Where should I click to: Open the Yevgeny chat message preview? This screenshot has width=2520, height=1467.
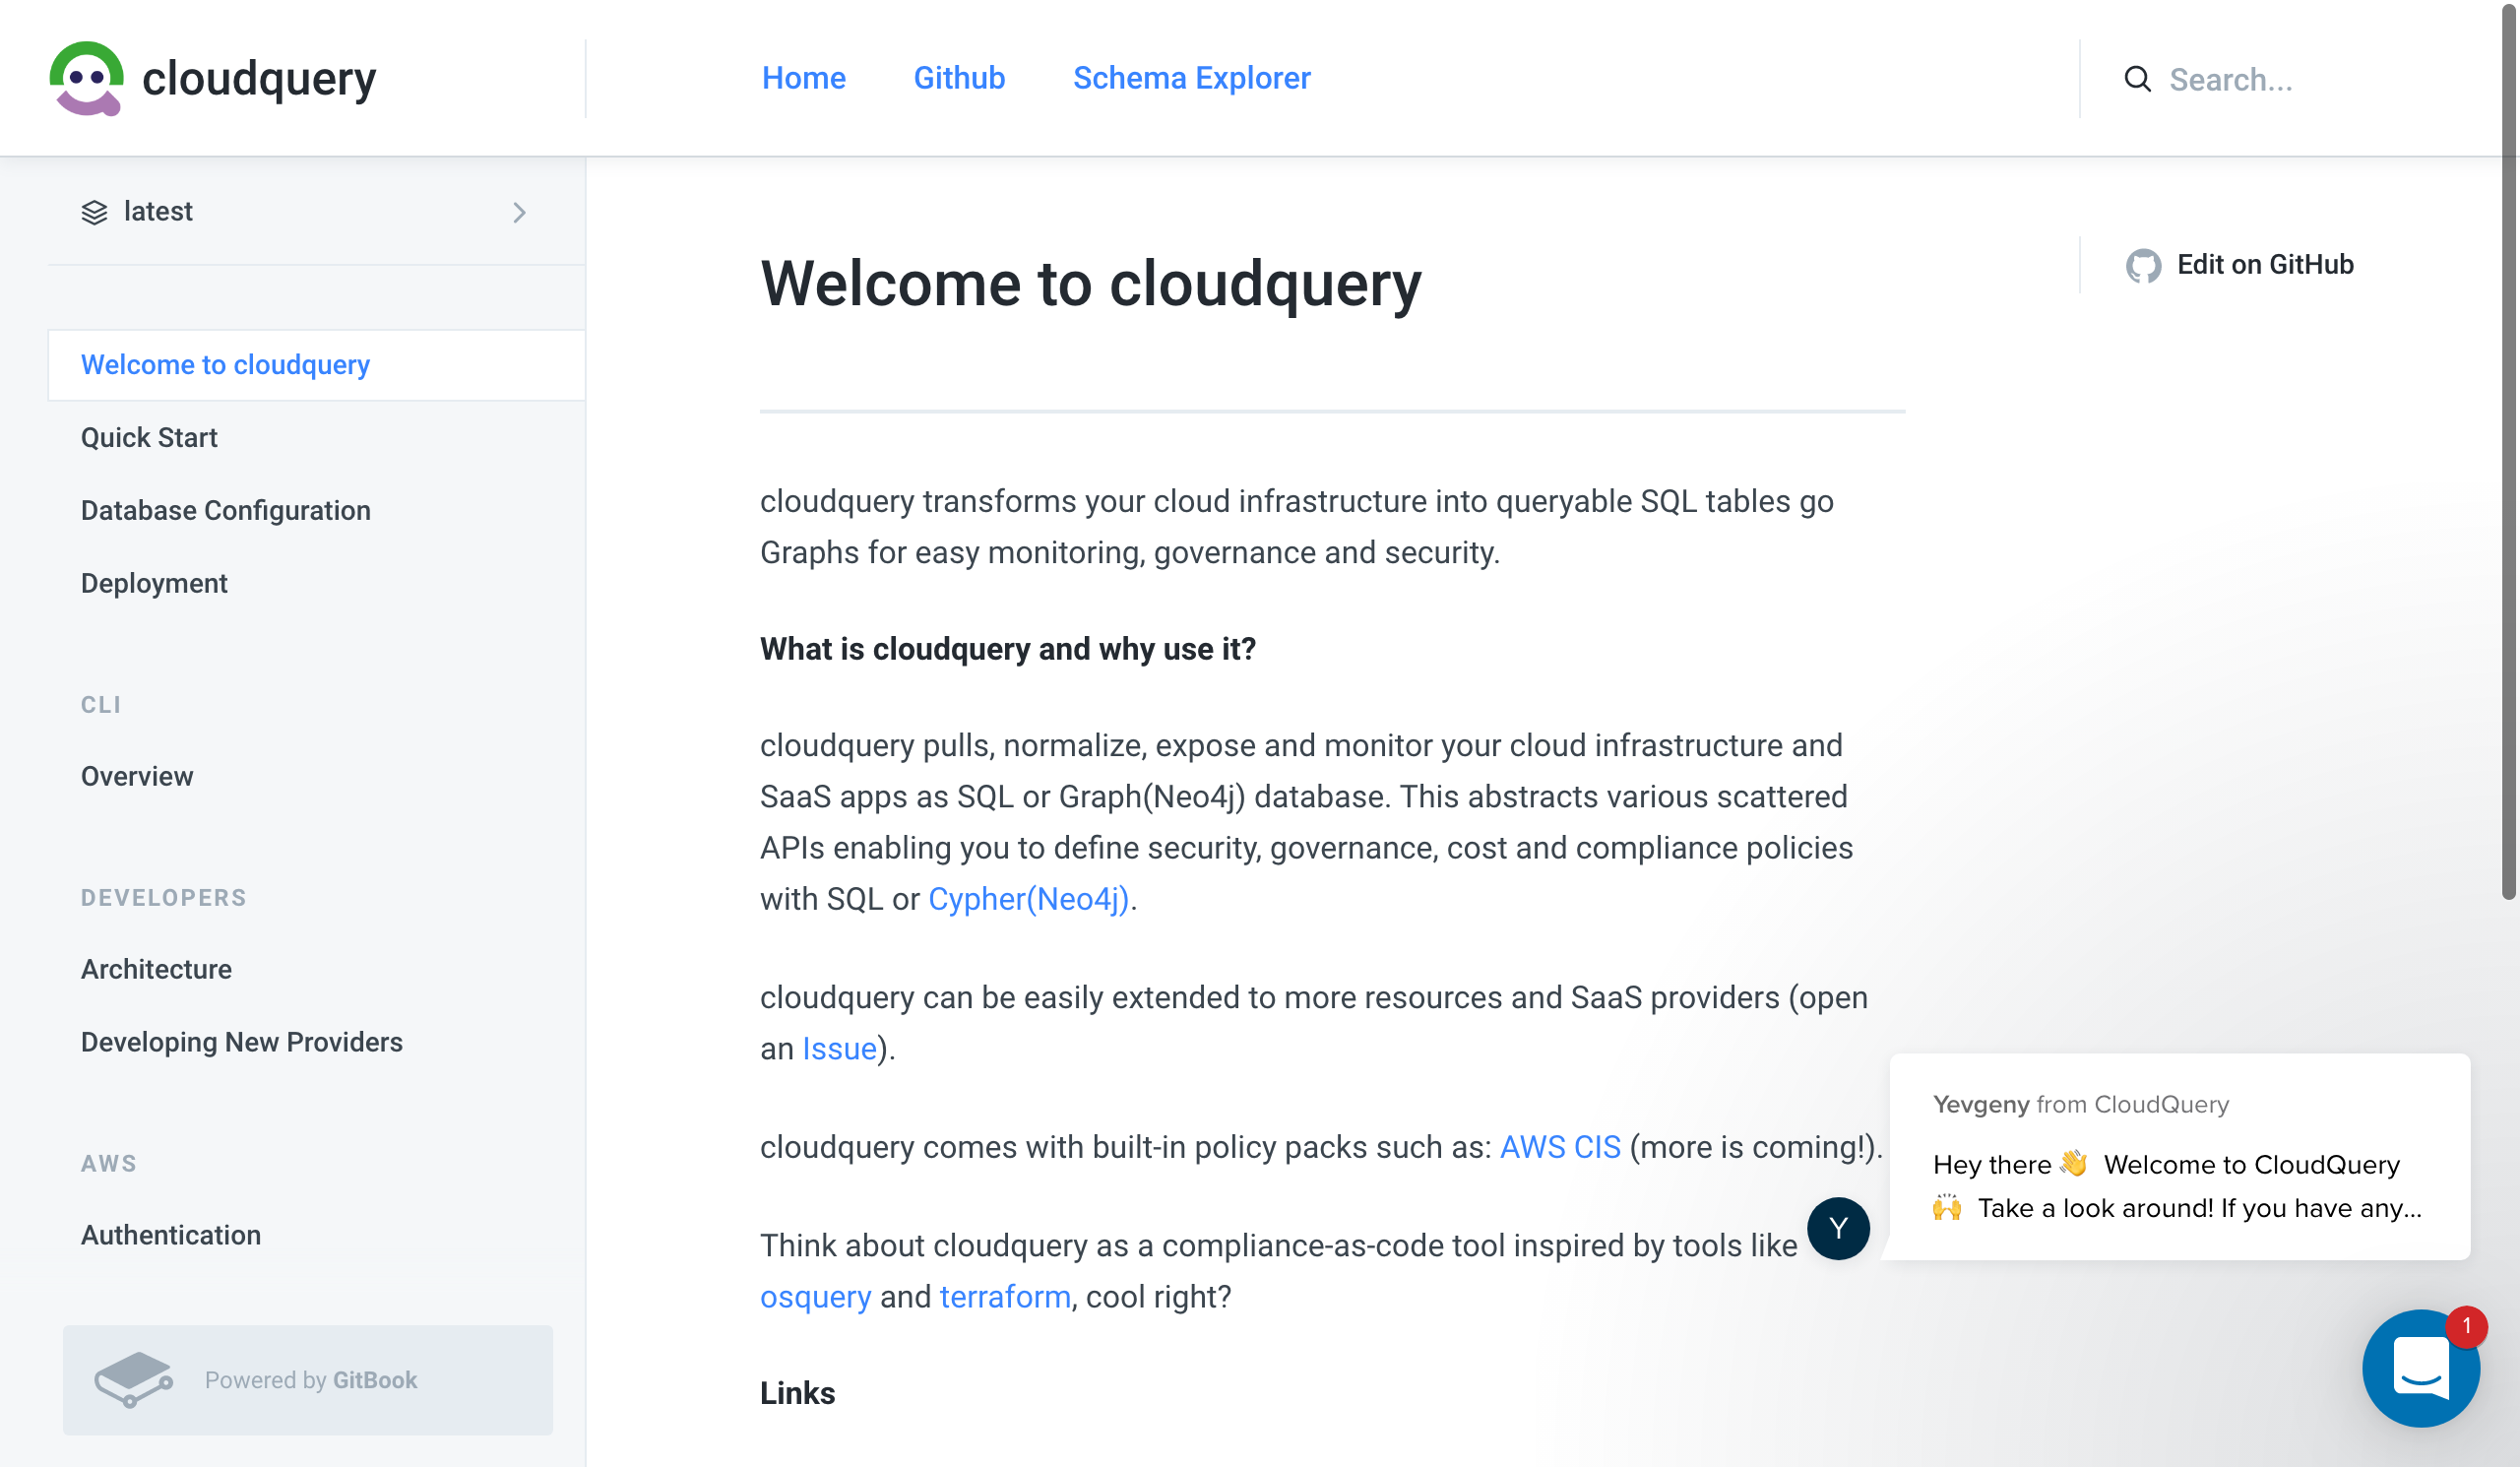(2180, 1157)
